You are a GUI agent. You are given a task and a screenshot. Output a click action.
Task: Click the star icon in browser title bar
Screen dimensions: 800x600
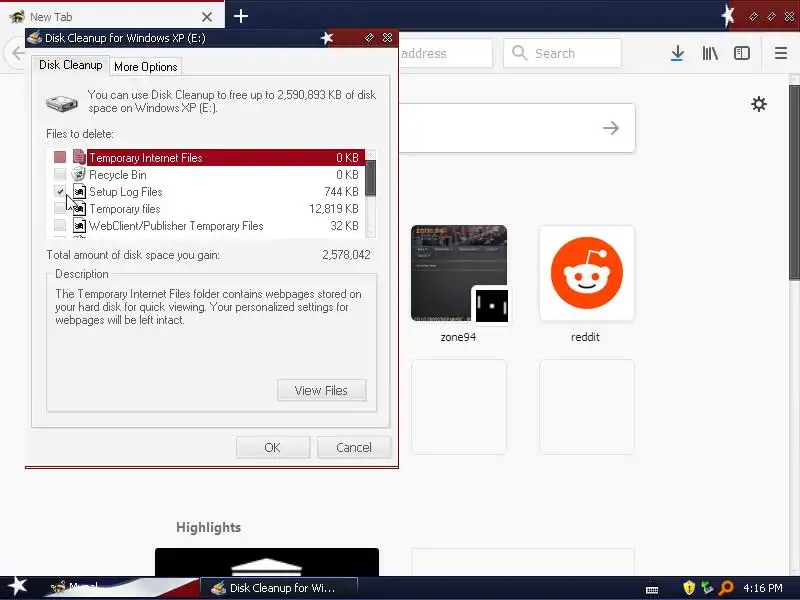728,16
